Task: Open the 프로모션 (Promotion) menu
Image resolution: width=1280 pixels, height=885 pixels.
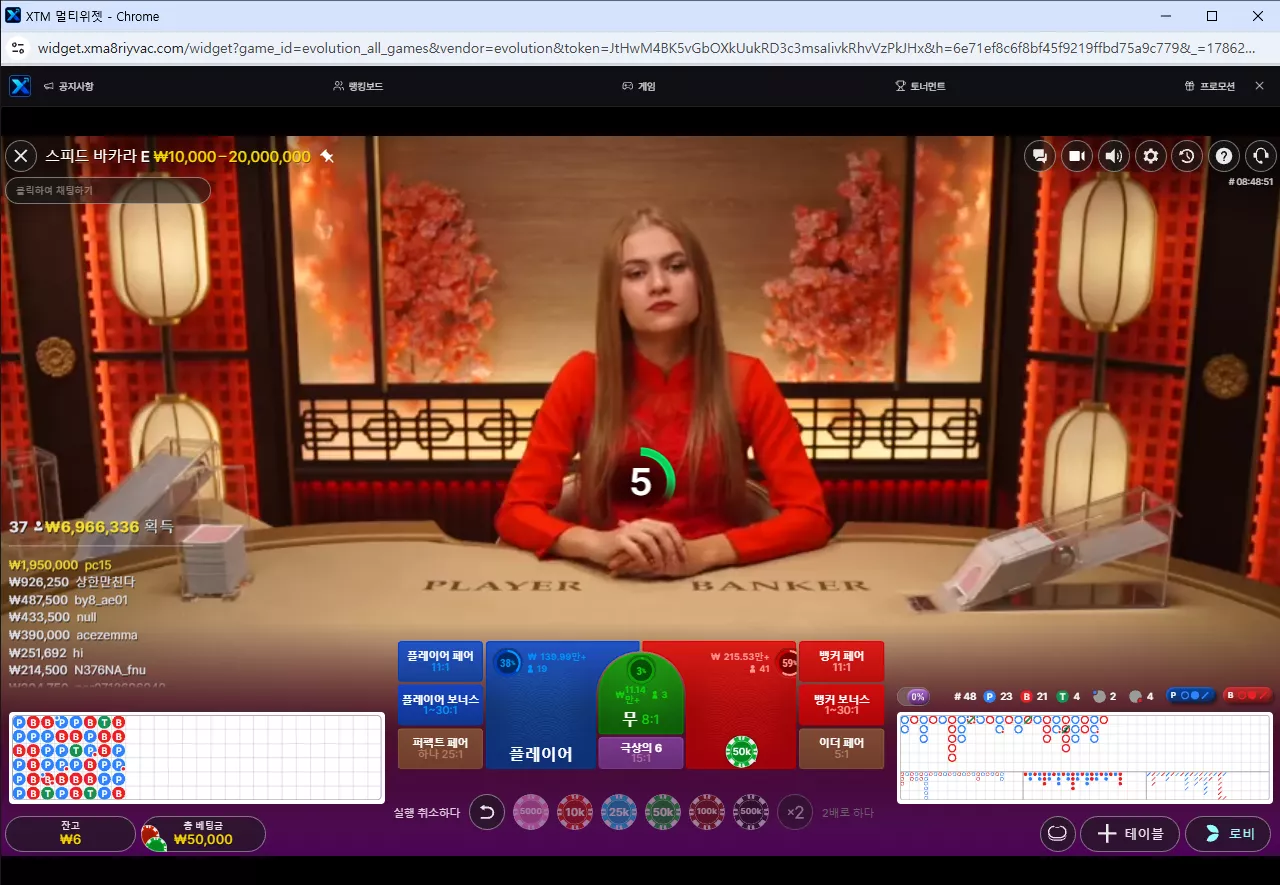Action: pyautogui.click(x=1209, y=86)
